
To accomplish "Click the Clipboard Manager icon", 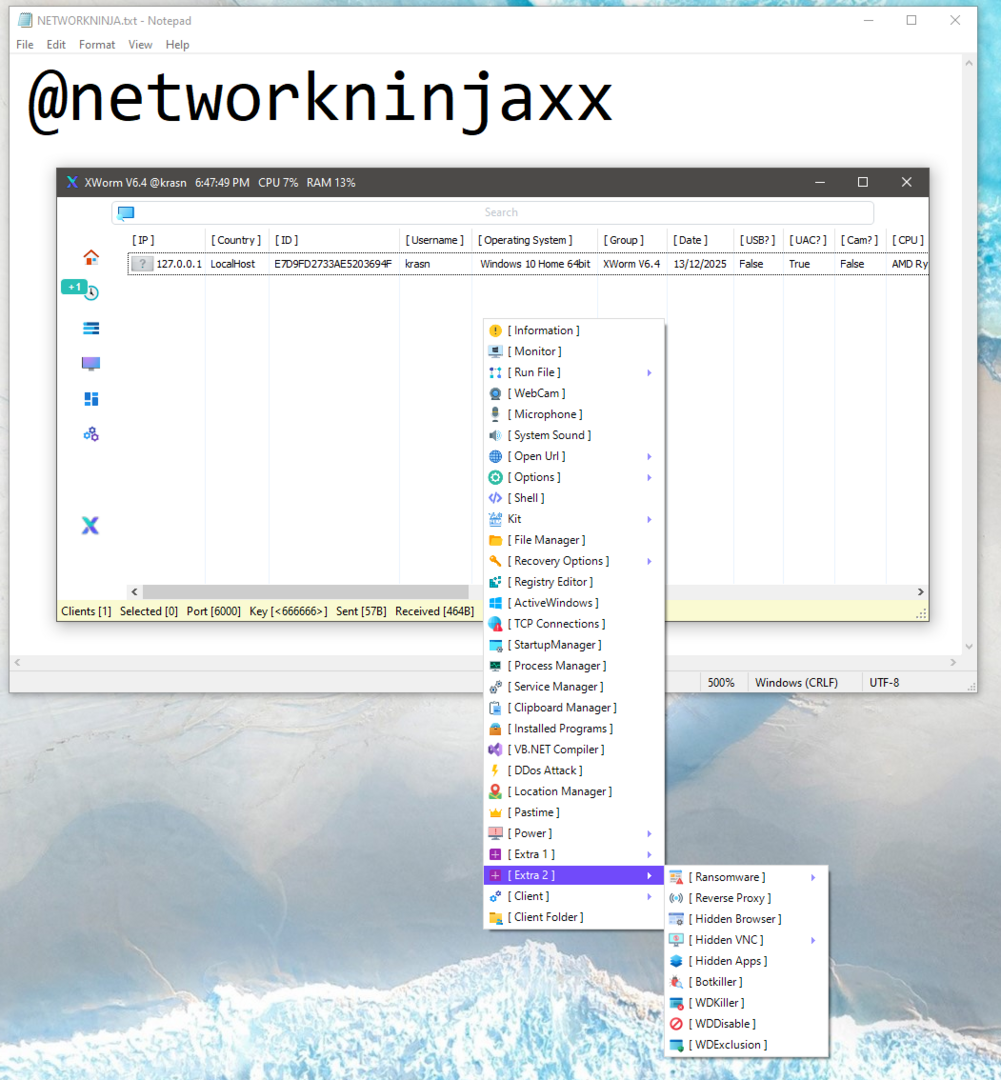I will (495, 708).
